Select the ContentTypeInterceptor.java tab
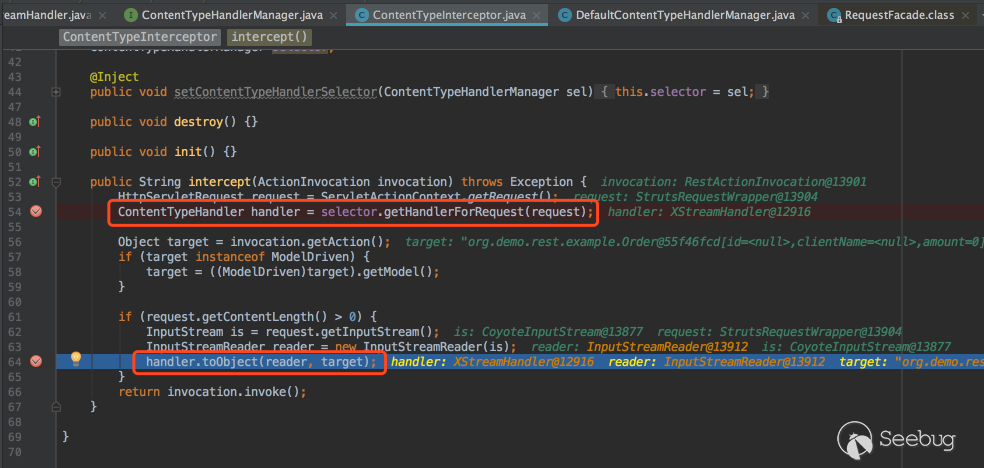Image resolution: width=984 pixels, height=468 pixels. [446, 15]
